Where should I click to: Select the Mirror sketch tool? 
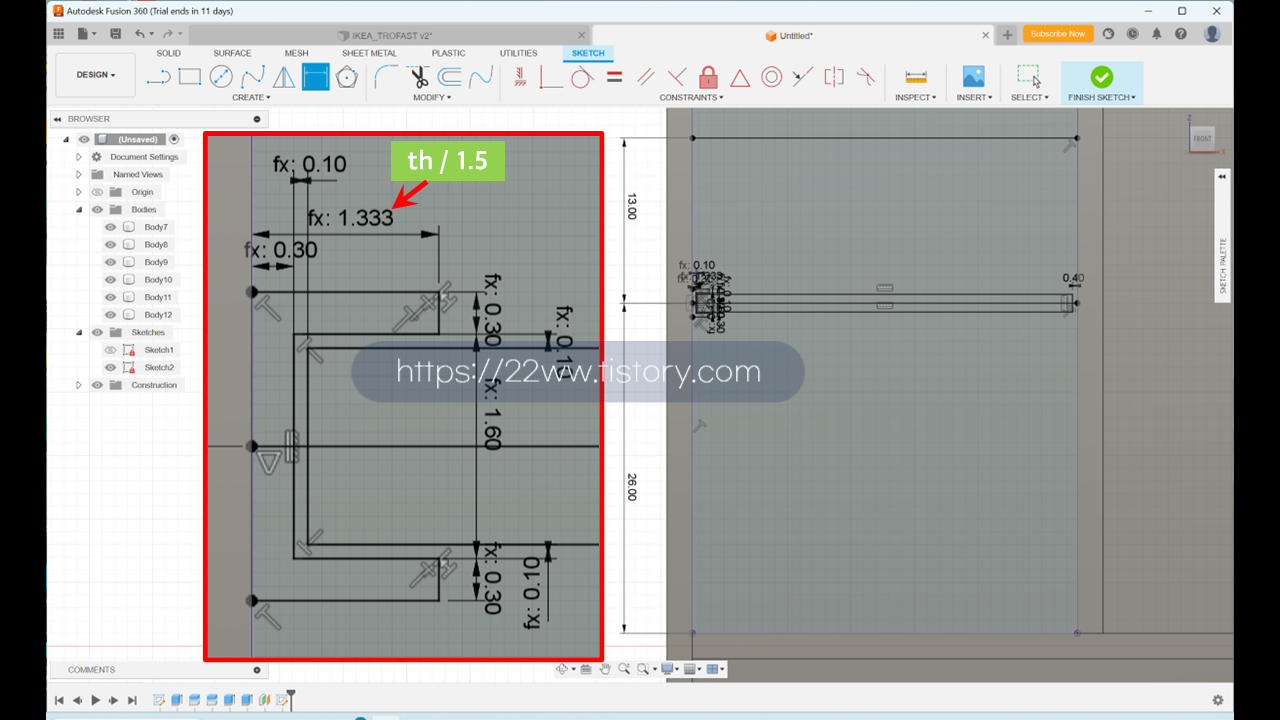284,77
